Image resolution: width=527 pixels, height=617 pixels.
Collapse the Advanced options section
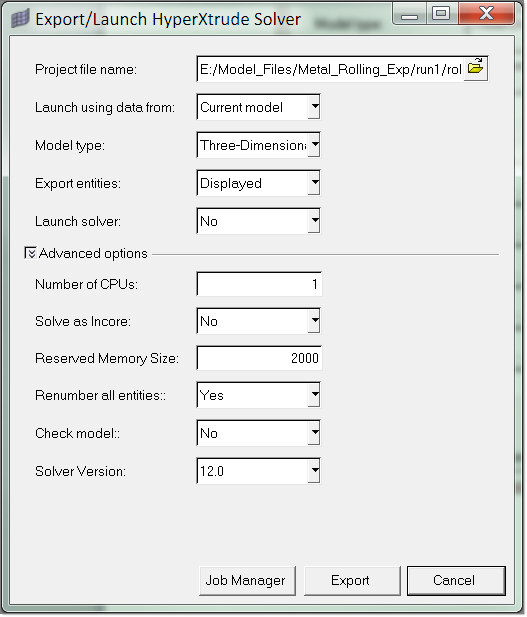[x=30, y=253]
